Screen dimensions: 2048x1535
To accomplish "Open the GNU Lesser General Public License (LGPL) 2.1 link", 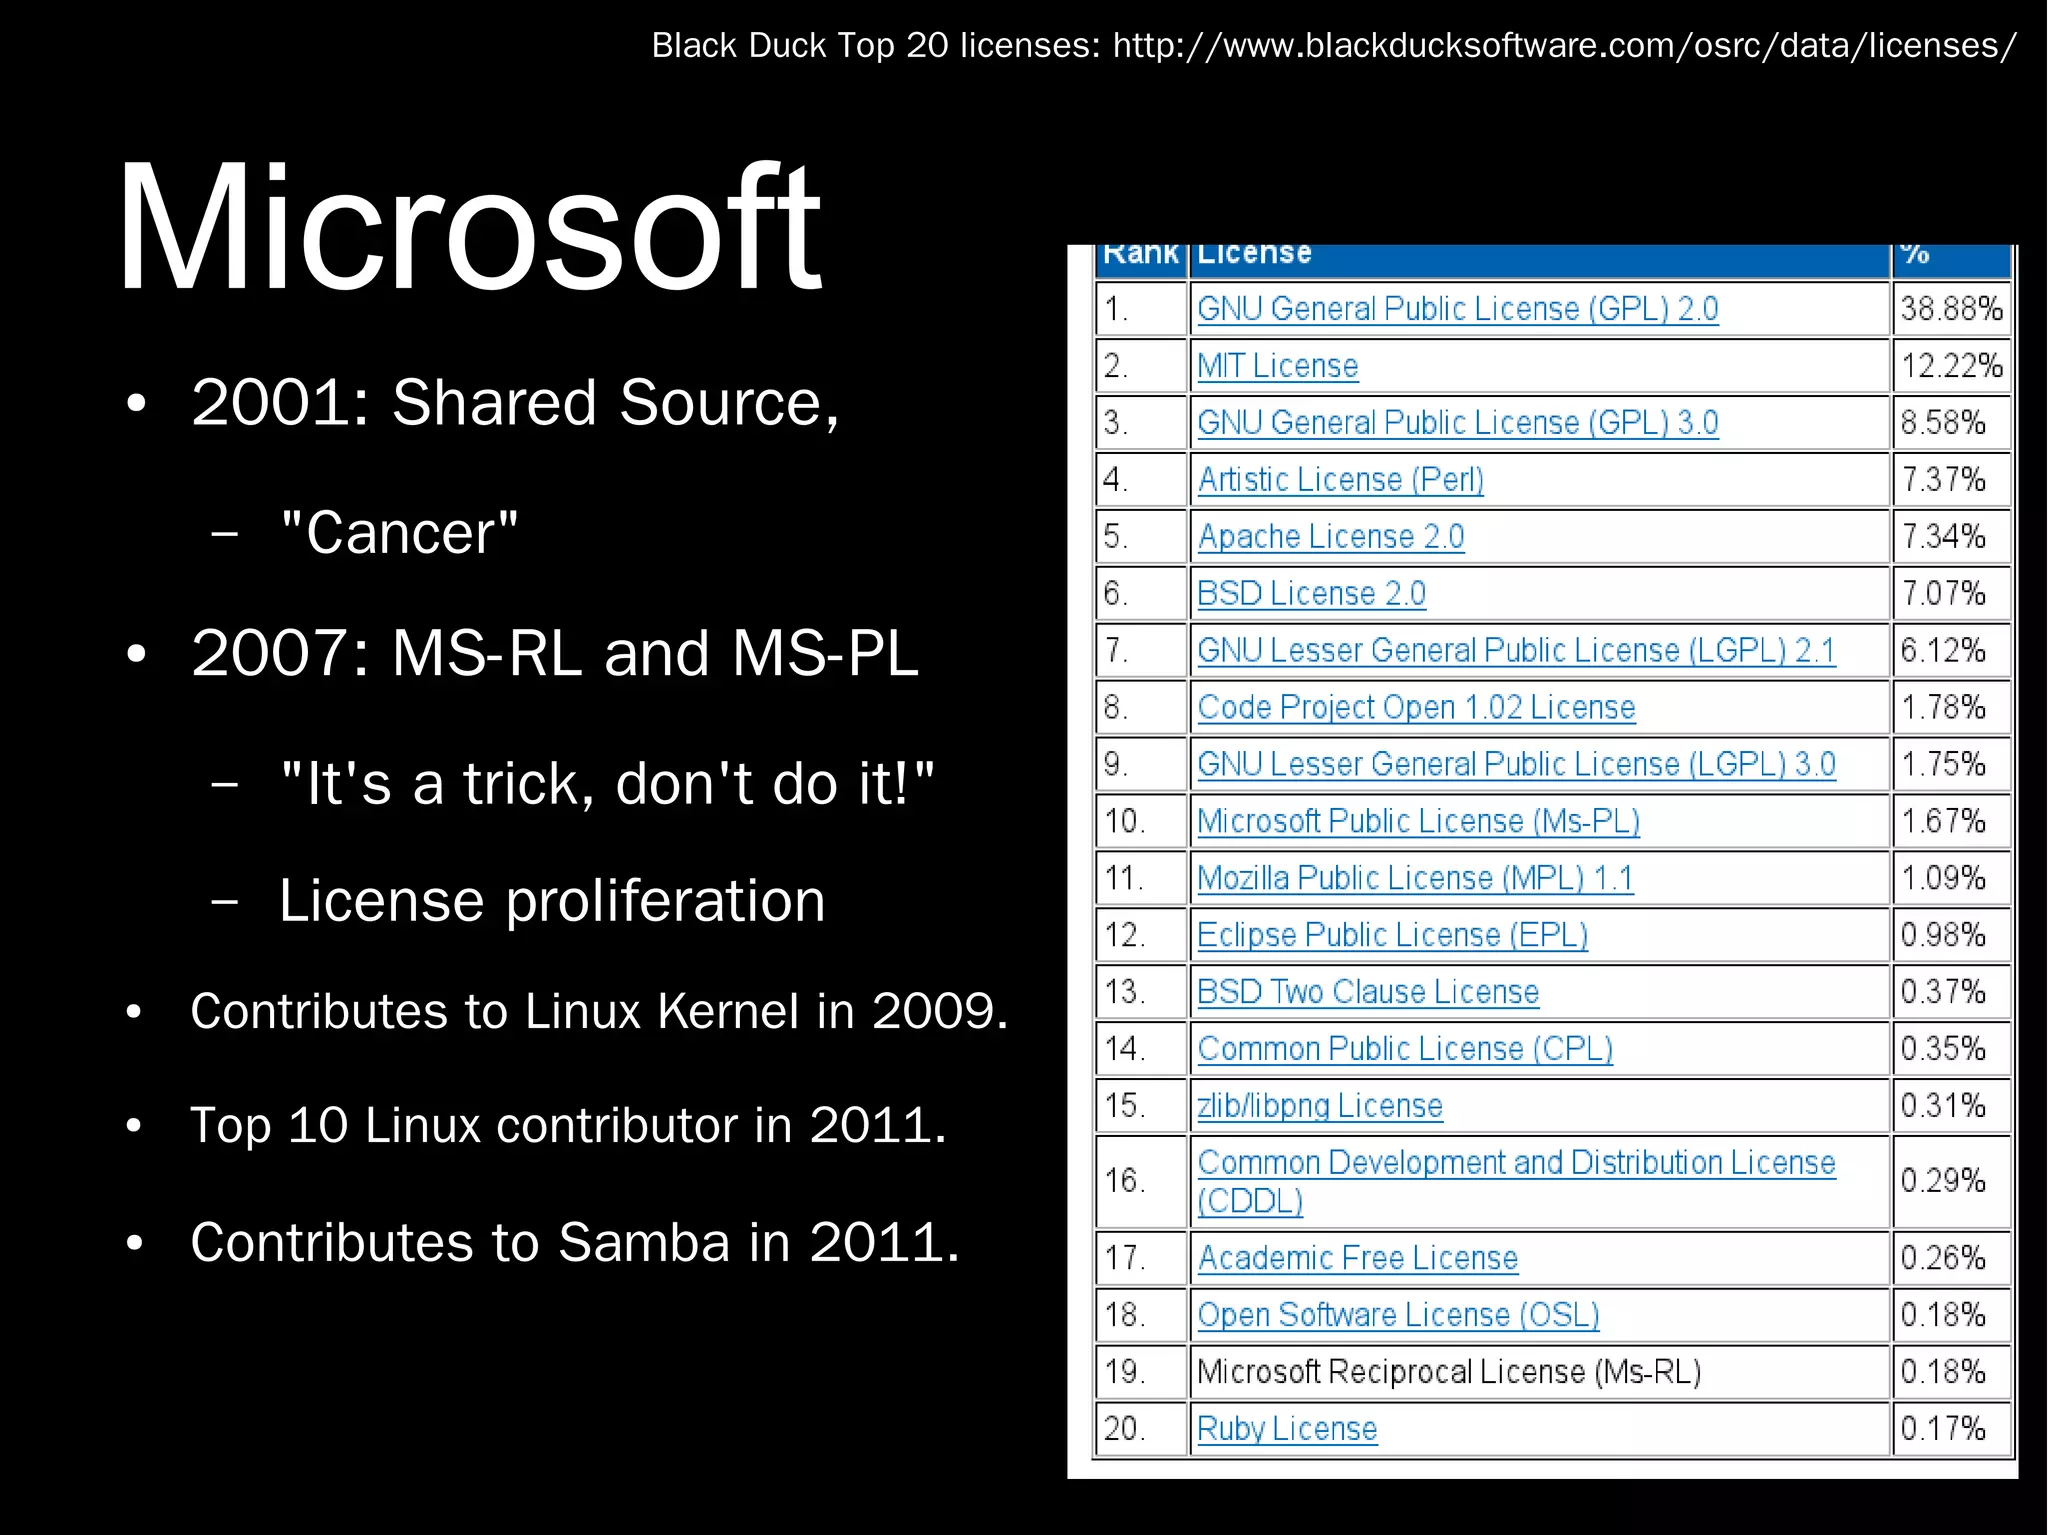I will [x=1516, y=651].
